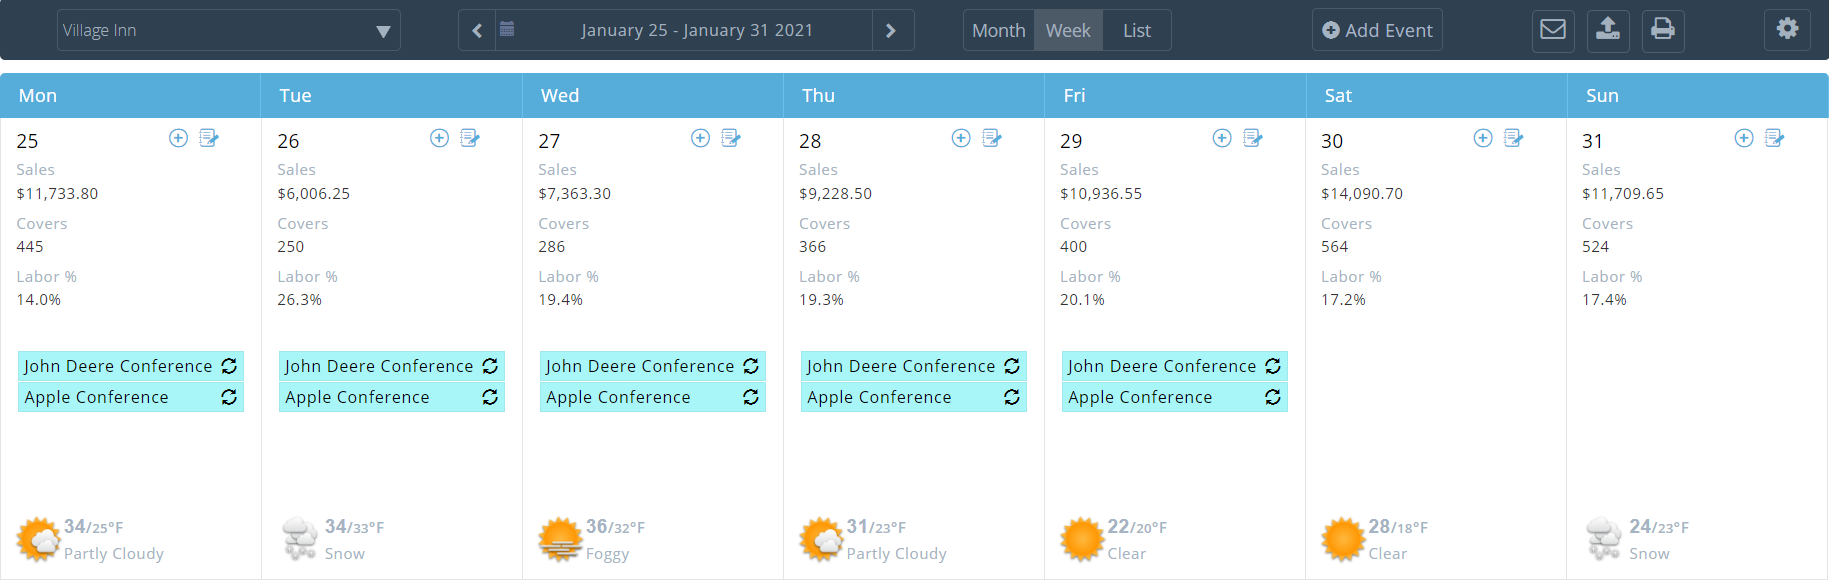Open Friday's John Deere Conference event
Image resolution: width=1829 pixels, height=582 pixels.
tap(1161, 366)
